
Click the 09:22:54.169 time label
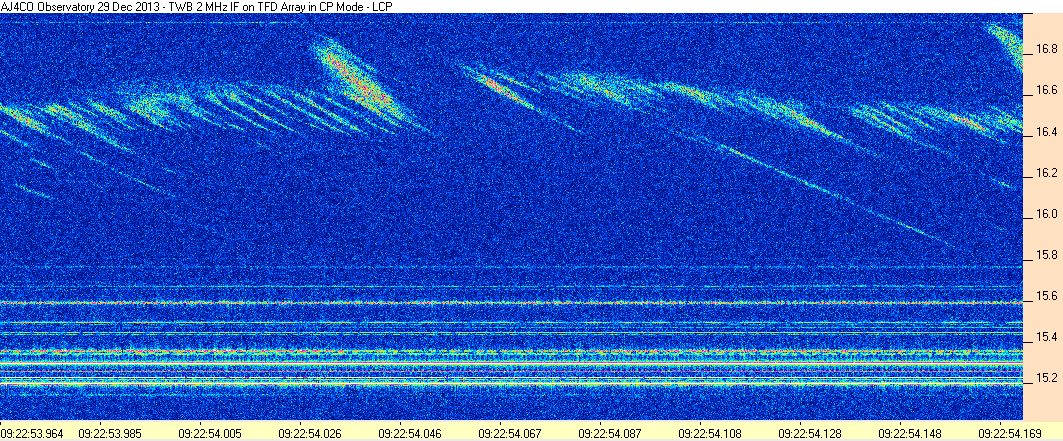point(1009,431)
